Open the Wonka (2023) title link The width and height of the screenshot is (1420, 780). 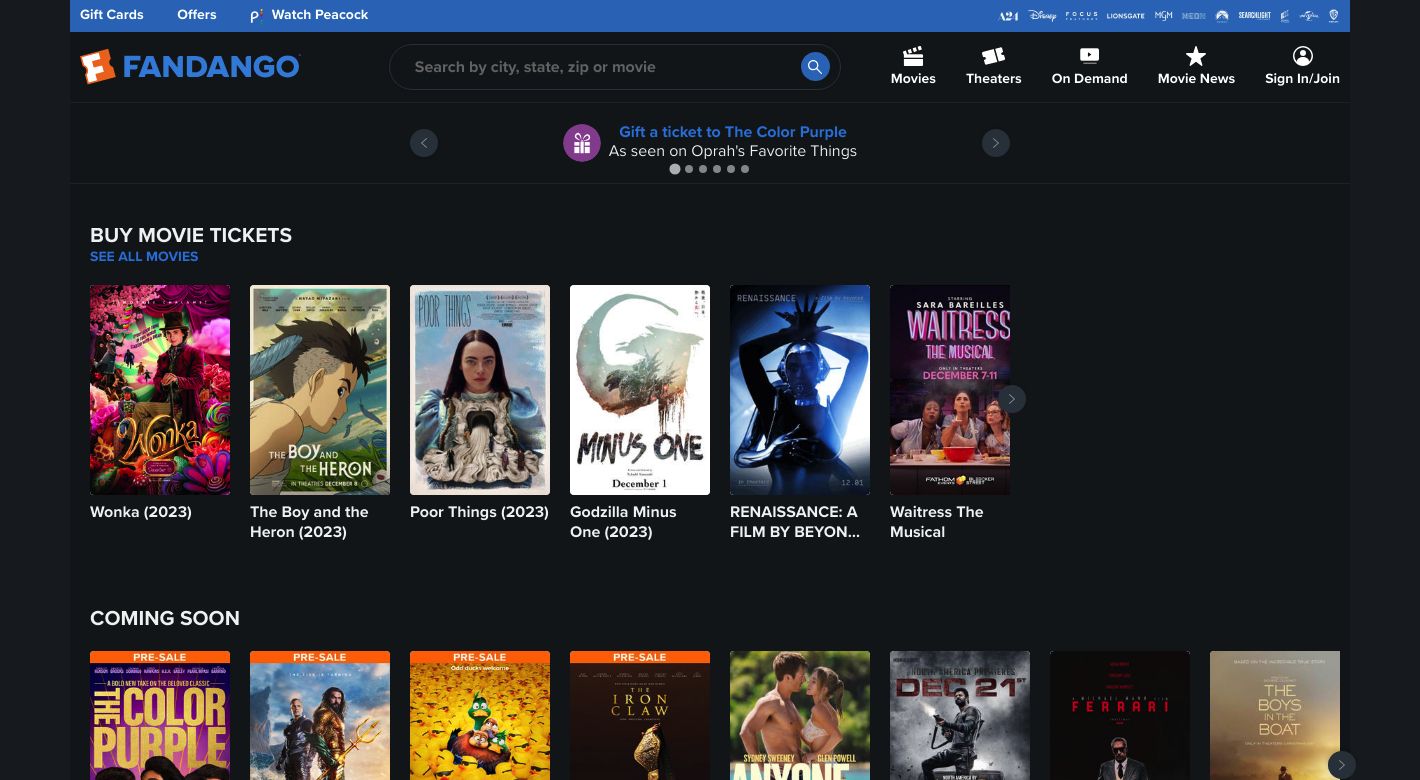click(x=141, y=512)
